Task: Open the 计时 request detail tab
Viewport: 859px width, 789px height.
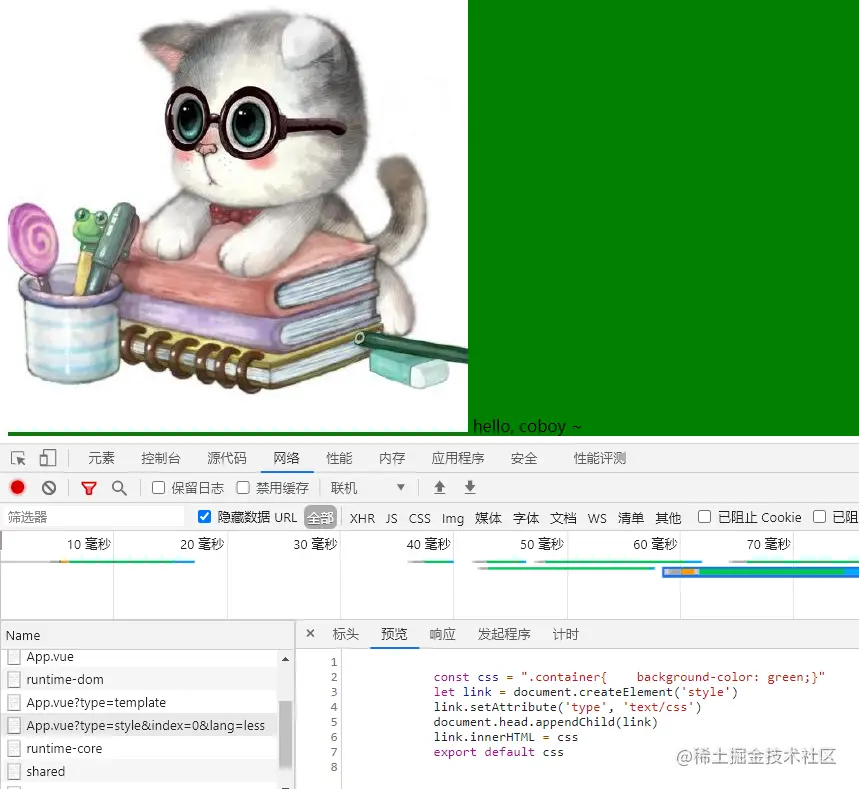Action: coord(565,634)
